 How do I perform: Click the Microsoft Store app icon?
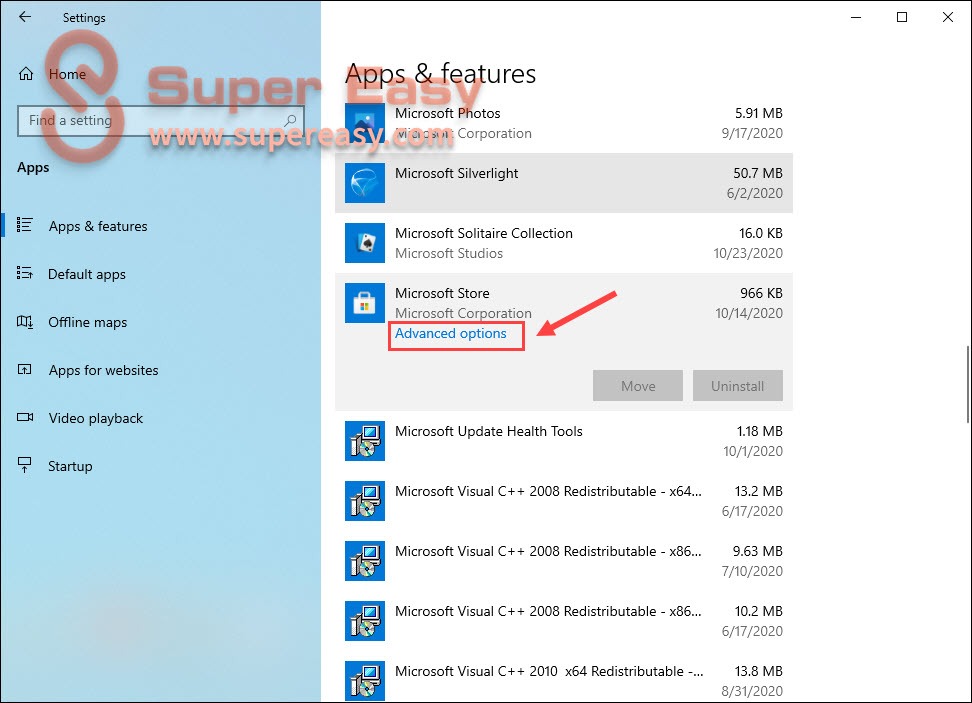coord(364,303)
